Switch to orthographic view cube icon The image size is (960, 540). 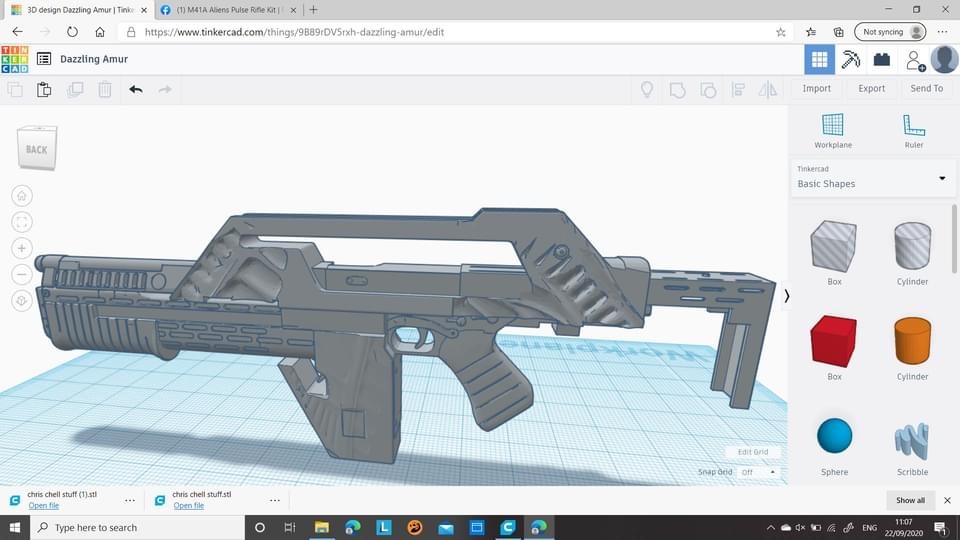tap(21, 301)
